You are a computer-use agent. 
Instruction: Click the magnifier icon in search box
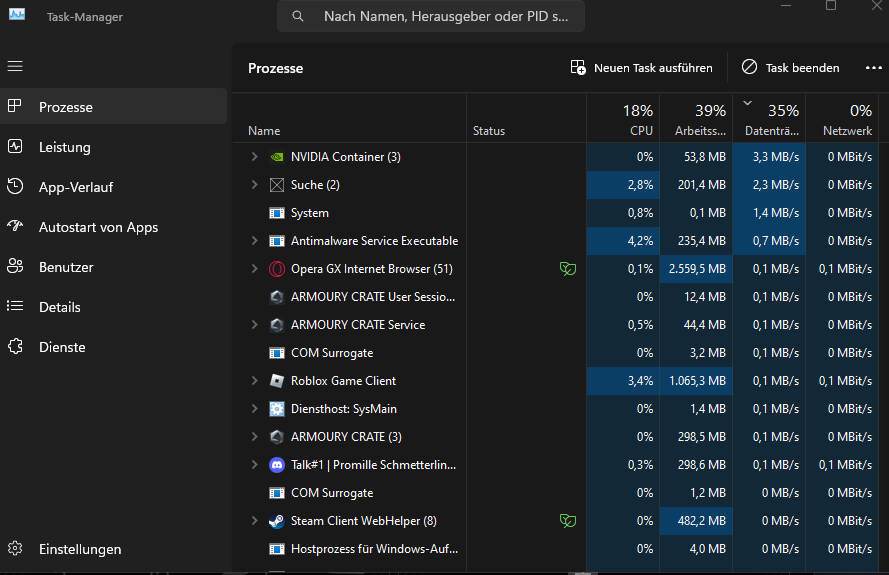click(x=298, y=16)
